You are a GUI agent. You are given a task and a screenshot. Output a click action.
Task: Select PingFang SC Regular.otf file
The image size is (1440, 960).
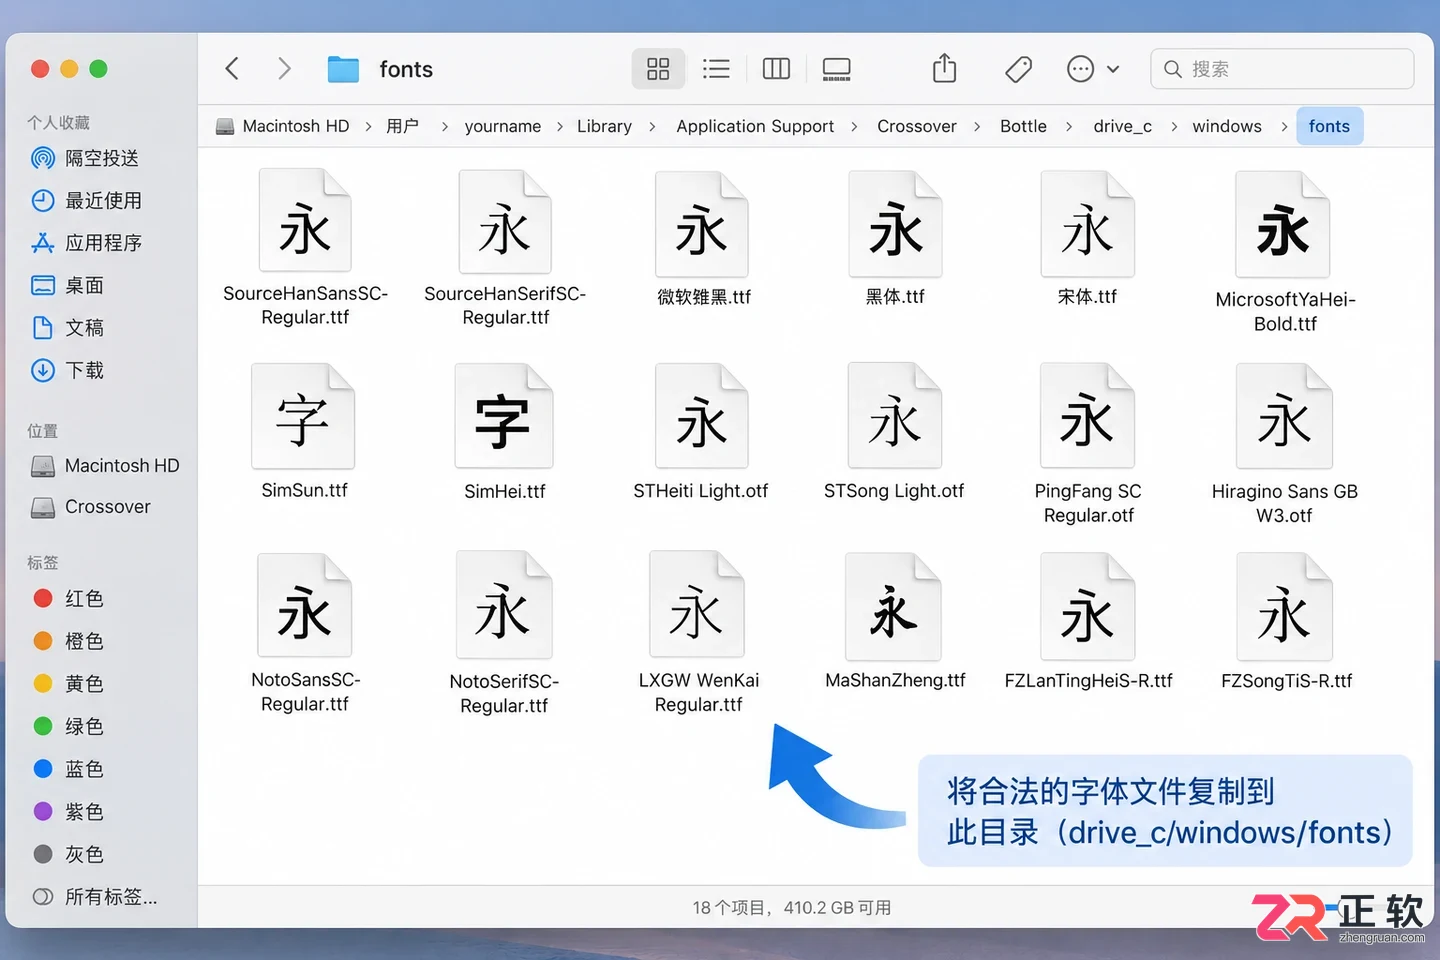coord(1088,444)
